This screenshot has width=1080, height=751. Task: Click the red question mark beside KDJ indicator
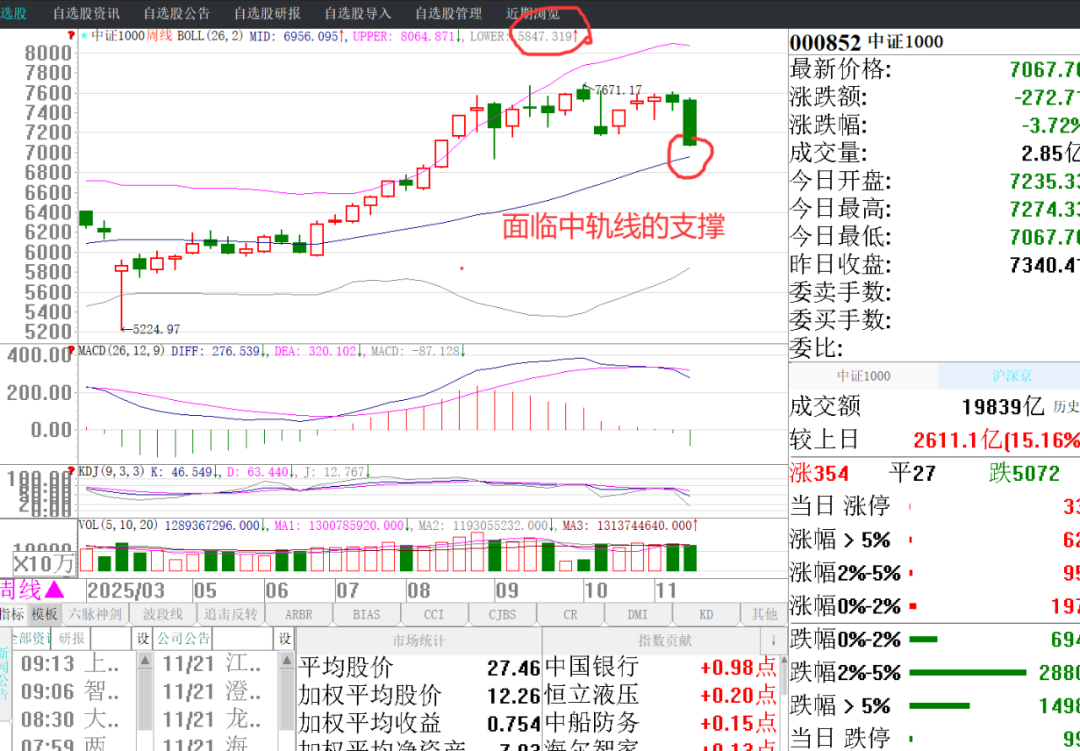(x=71, y=471)
